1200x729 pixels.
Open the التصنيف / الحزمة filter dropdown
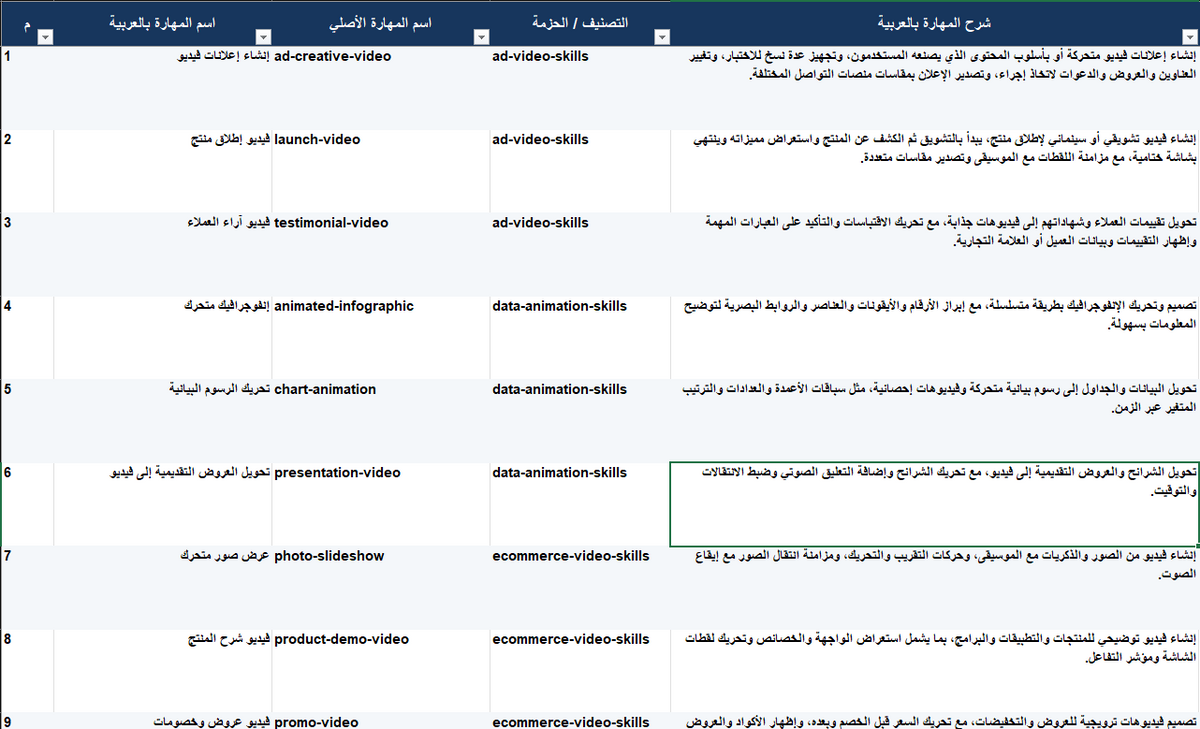click(662, 38)
